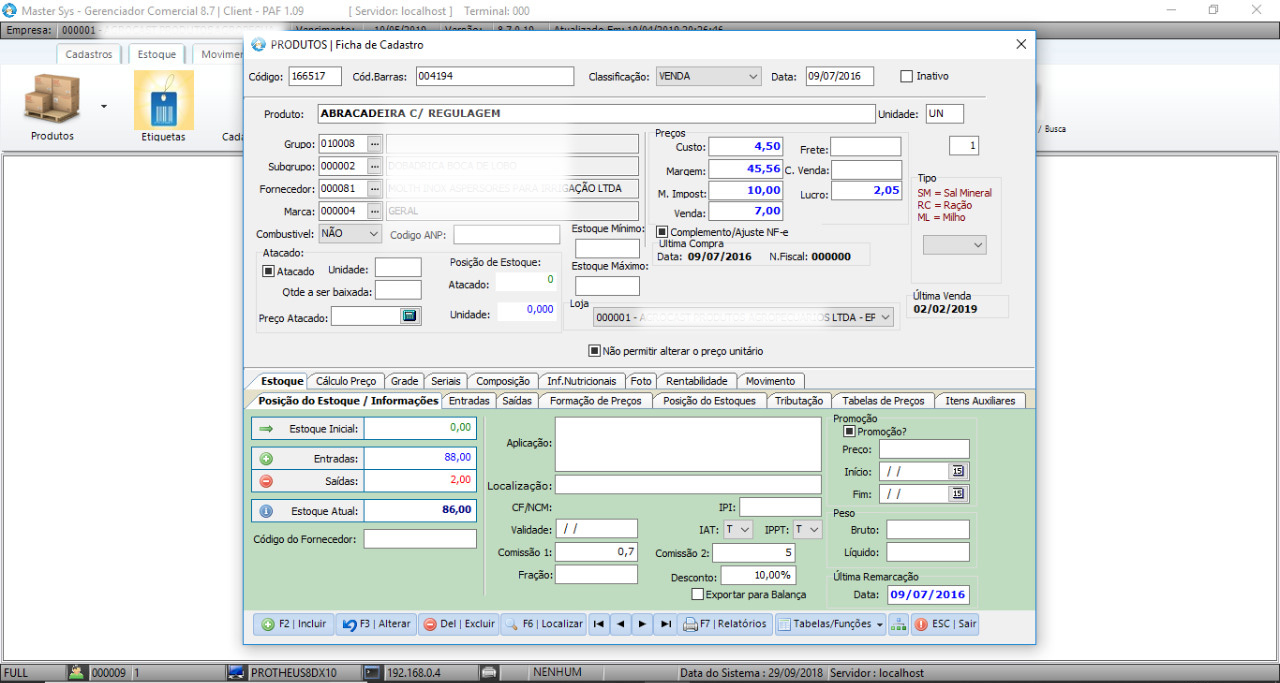Open the Tributação sub-tab

798,400
